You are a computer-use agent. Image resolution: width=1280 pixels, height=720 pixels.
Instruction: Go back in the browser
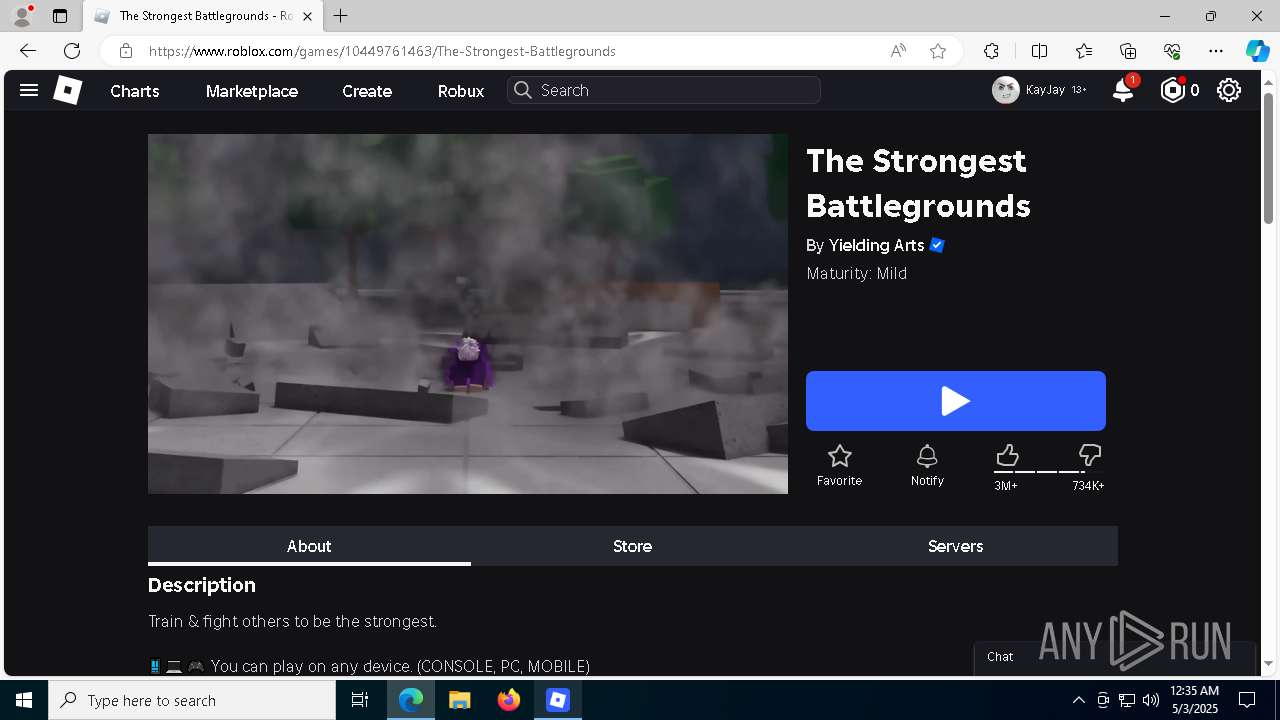(x=28, y=51)
